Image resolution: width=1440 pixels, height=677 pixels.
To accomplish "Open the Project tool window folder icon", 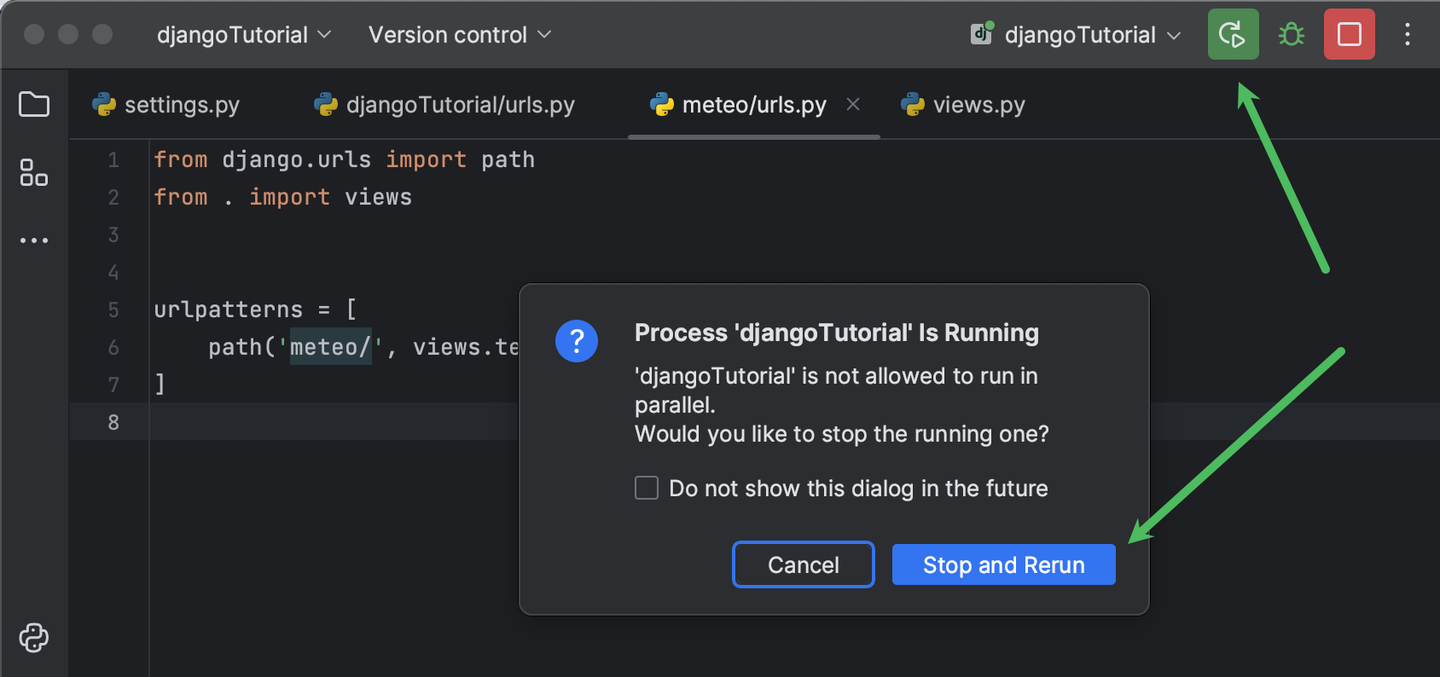I will click(34, 103).
